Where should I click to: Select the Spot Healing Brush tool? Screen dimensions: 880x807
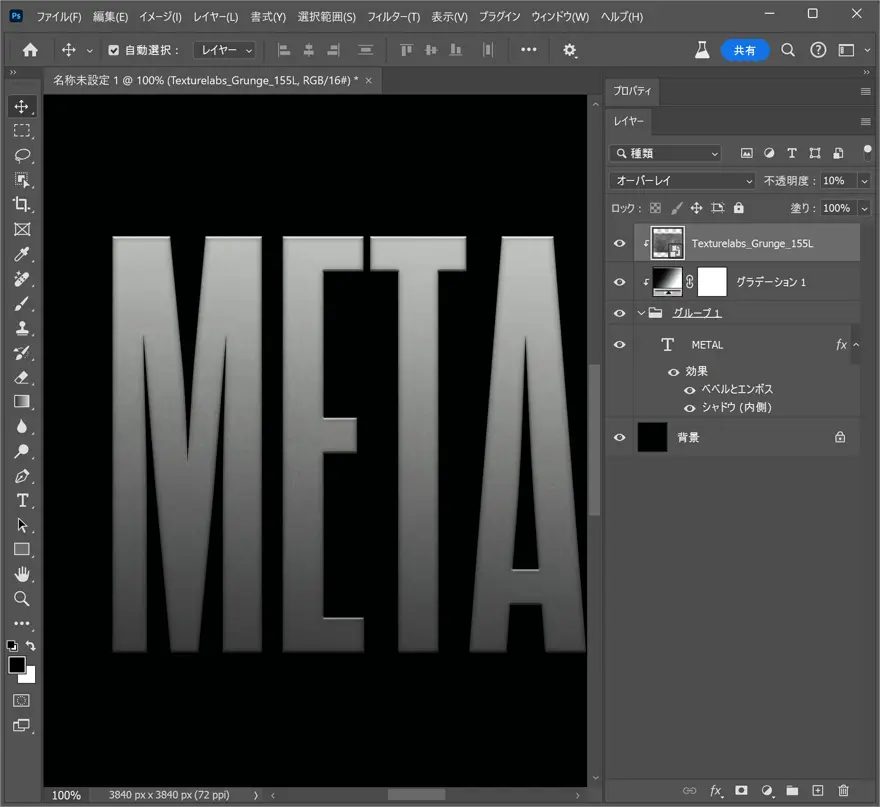point(21,279)
